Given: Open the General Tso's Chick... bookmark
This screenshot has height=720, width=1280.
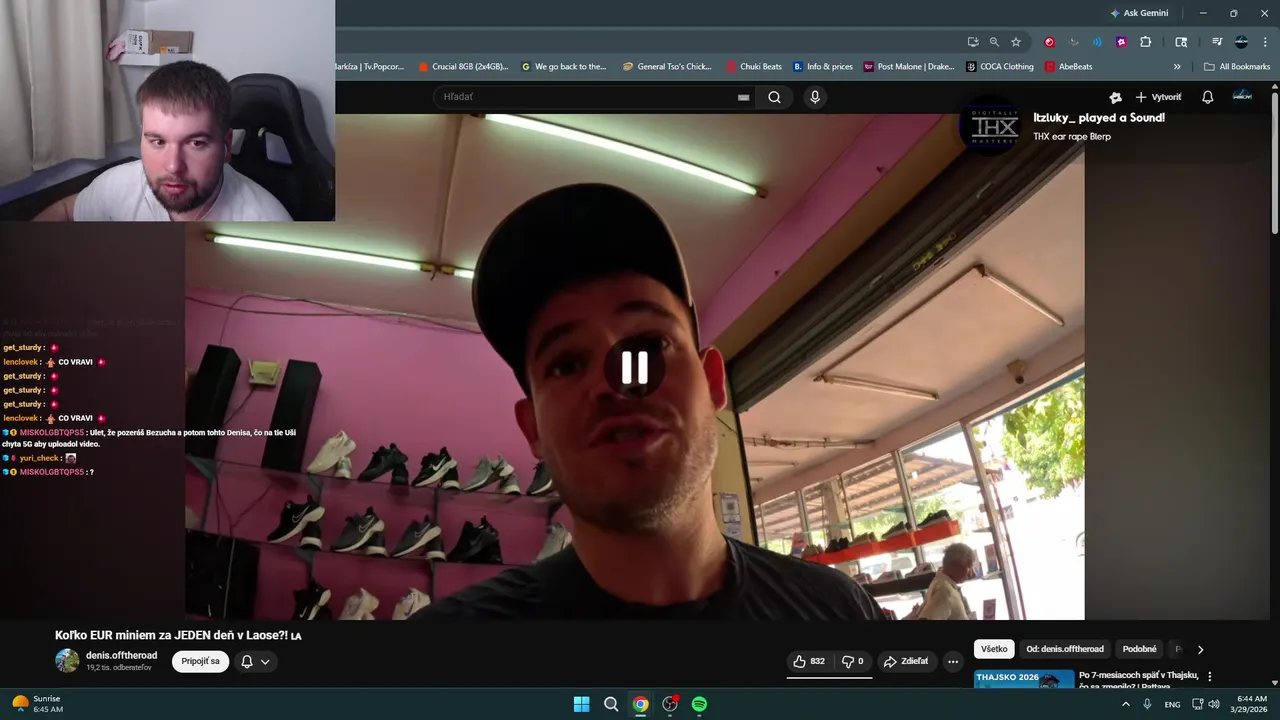Looking at the screenshot, I should tap(667, 67).
